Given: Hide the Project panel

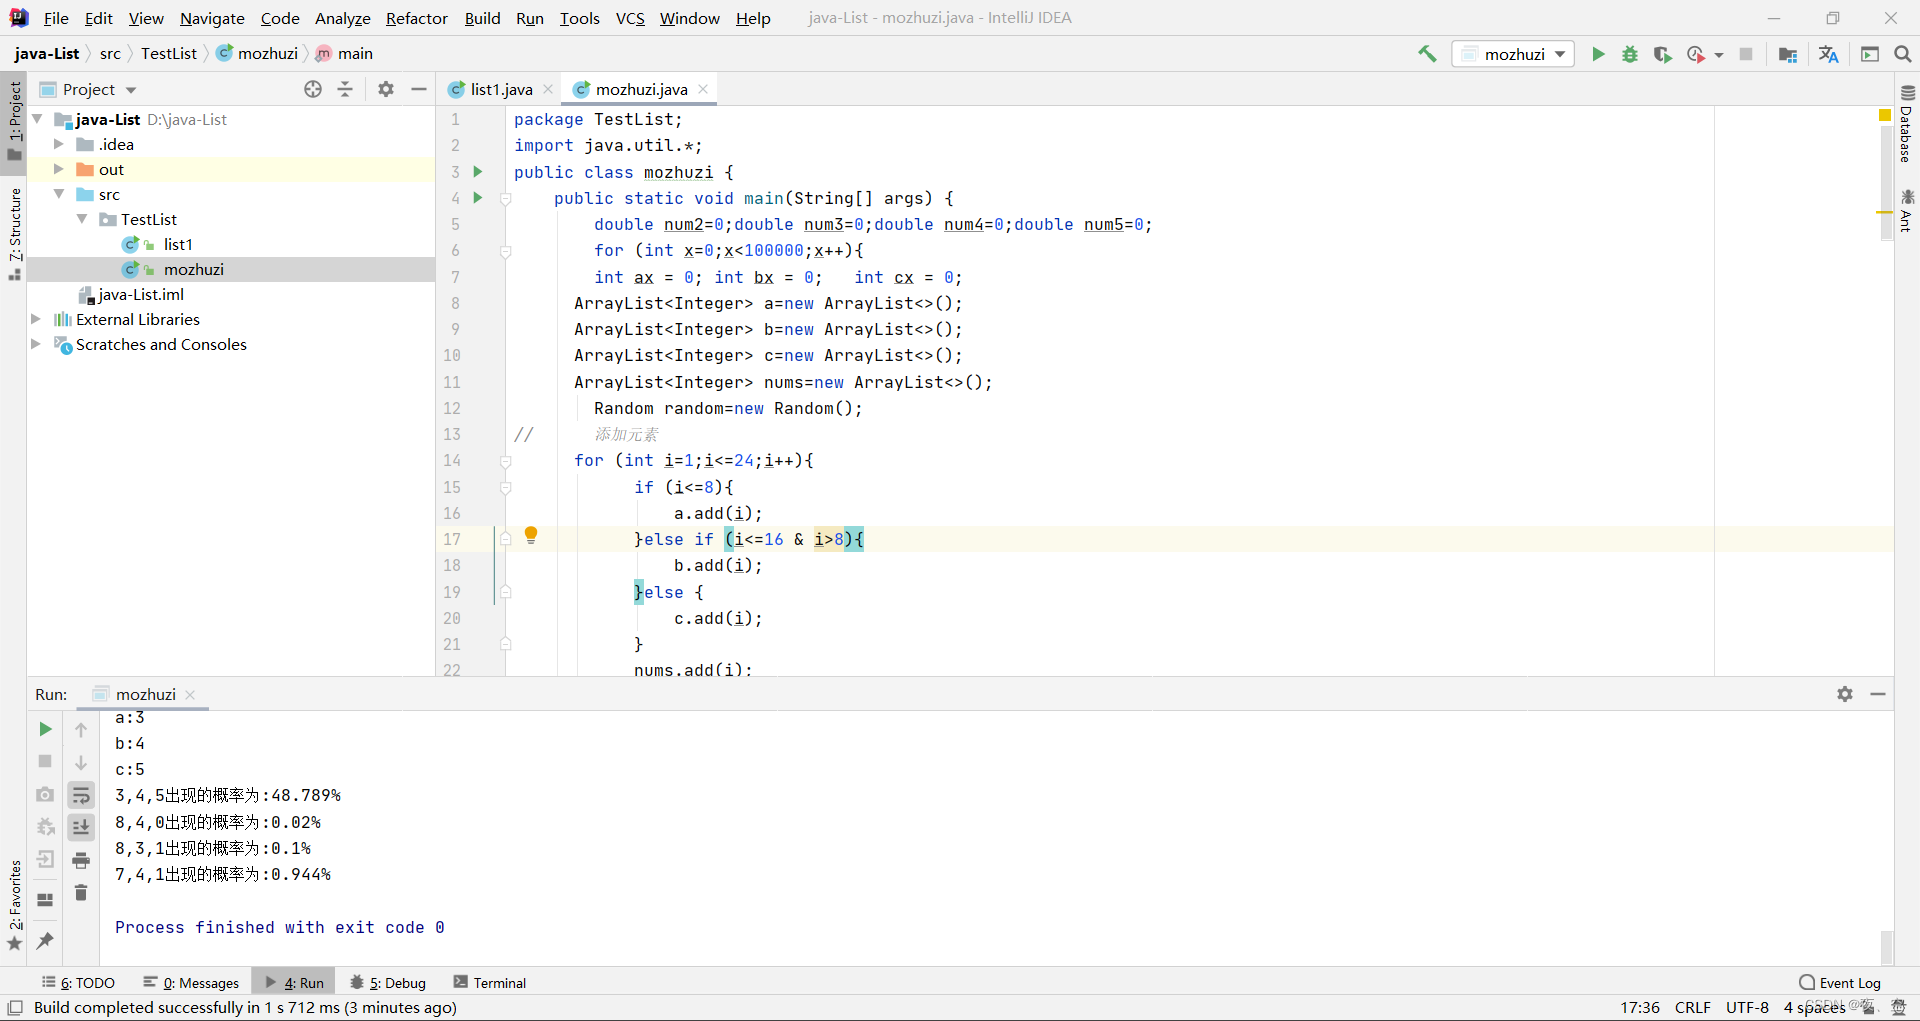Looking at the screenshot, I should tap(419, 89).
